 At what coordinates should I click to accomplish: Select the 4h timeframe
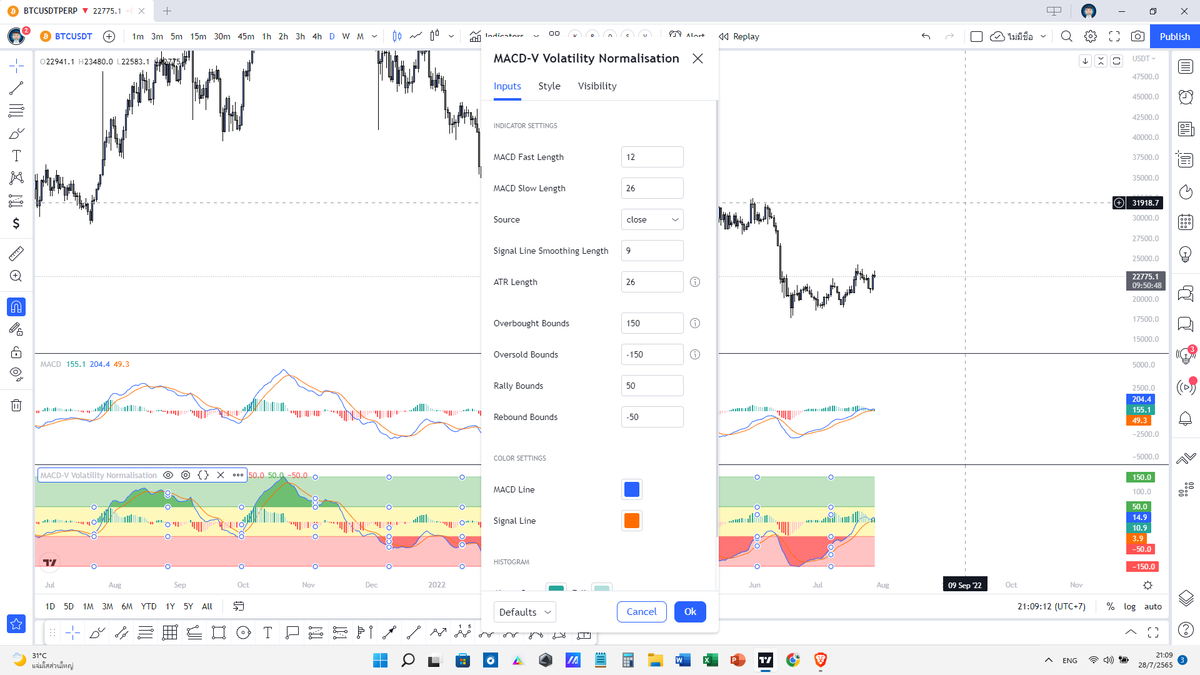pyautogui.click(x=317, y=36)
